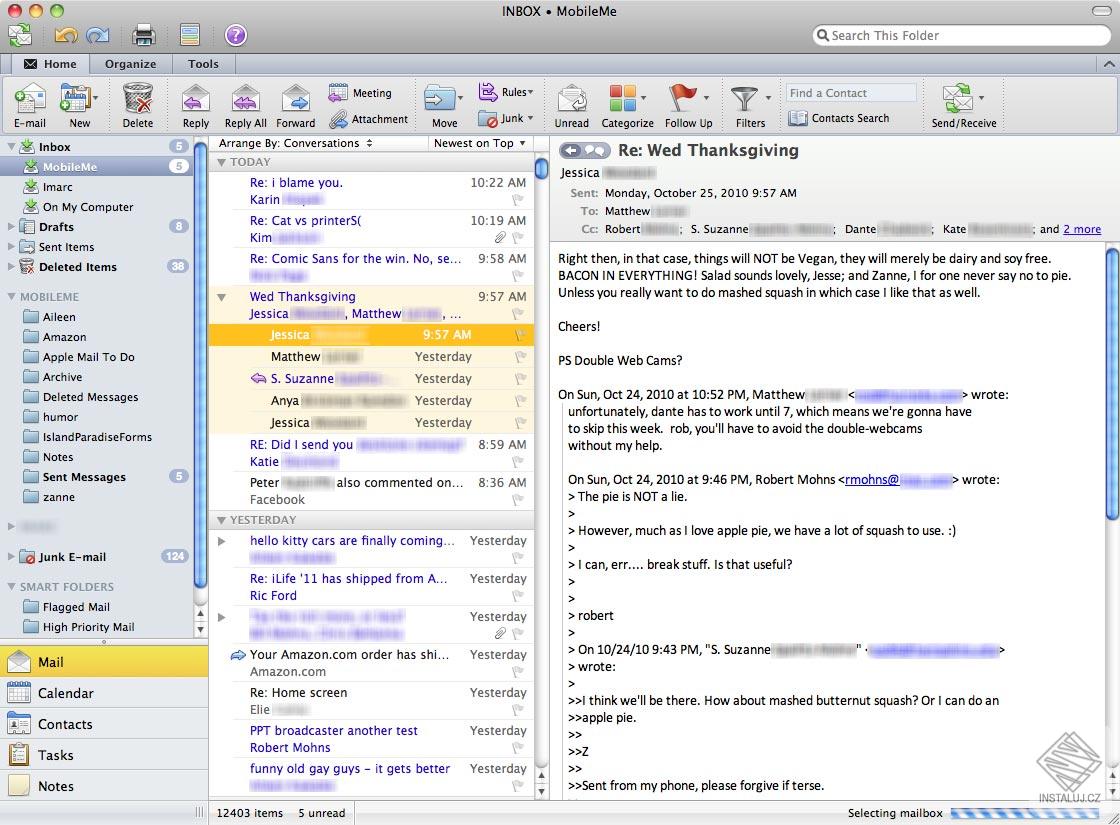Click the Send/Receive icon in ribbon
This screenshot has width=1120, height=825.
958,98
